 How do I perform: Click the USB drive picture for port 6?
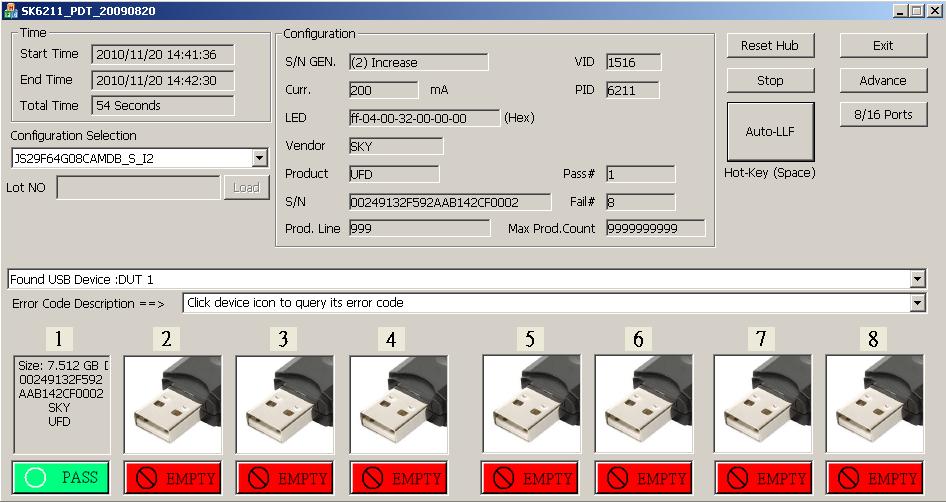645,404
